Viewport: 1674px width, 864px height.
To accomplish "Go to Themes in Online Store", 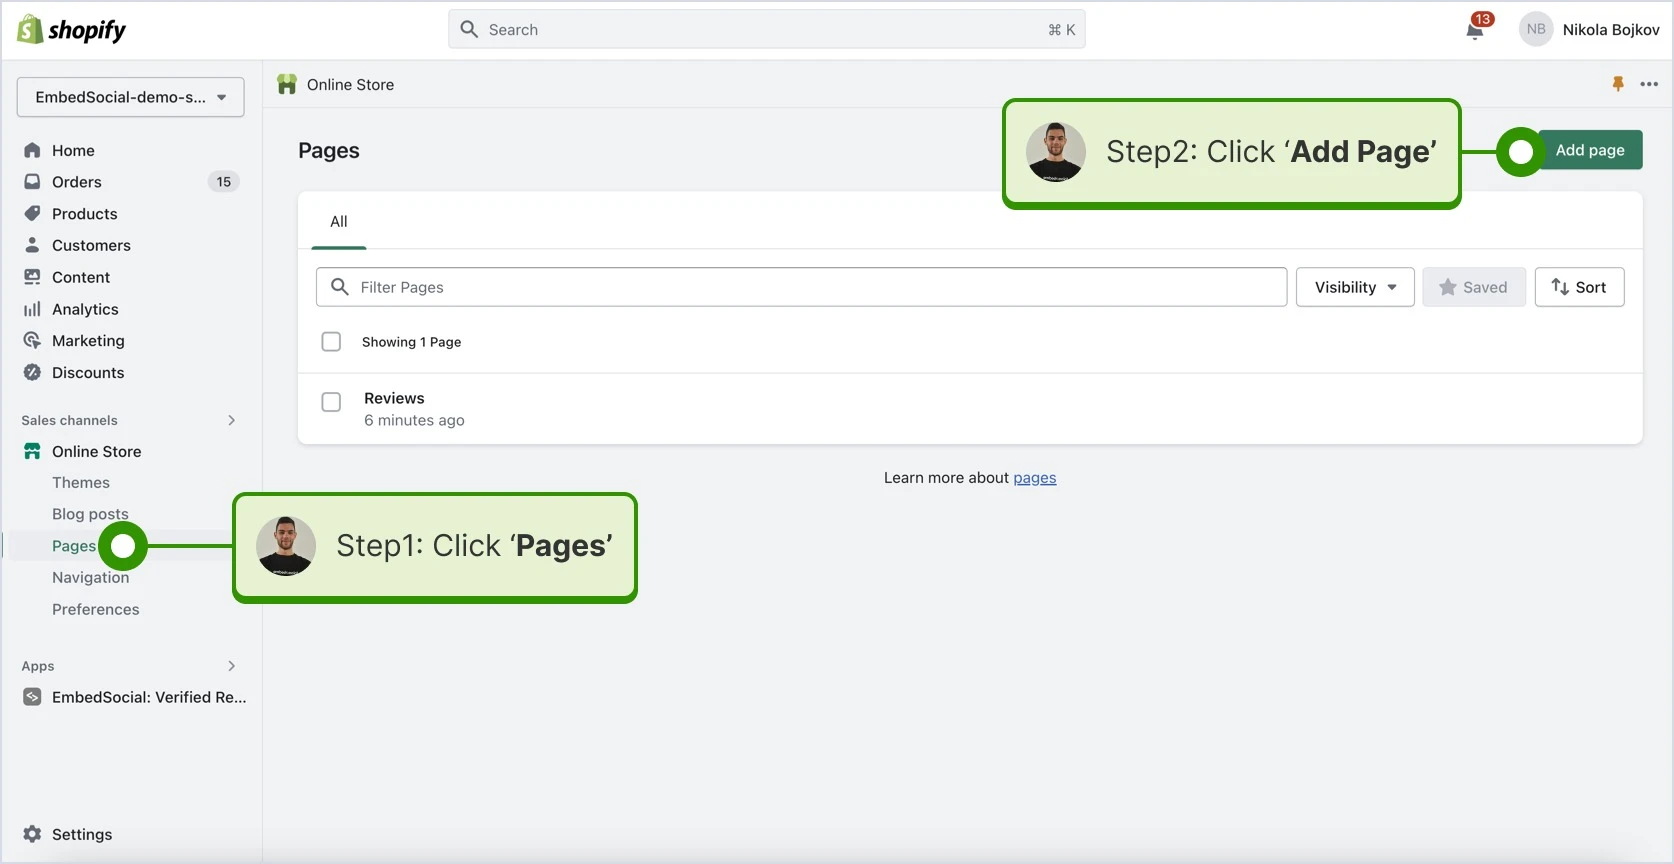I will pos(81,482).
